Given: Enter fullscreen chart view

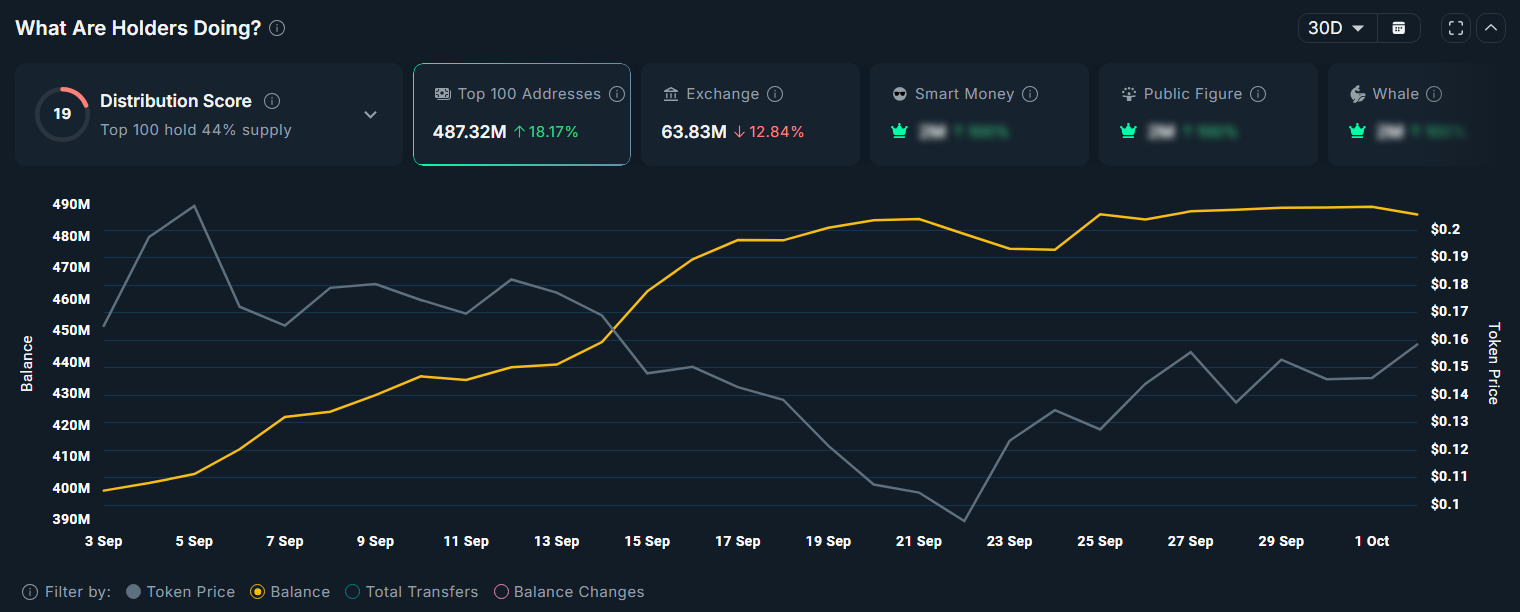Looking at the screenshot, I should pos(1455,27).
